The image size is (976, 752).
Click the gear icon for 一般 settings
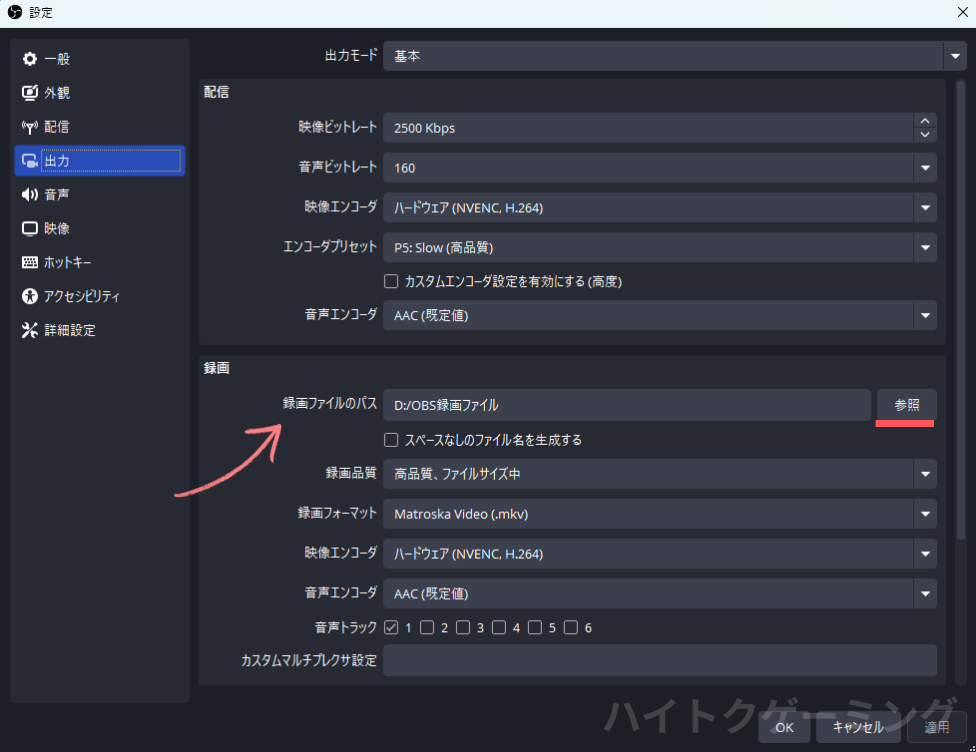tap(29, 59)
